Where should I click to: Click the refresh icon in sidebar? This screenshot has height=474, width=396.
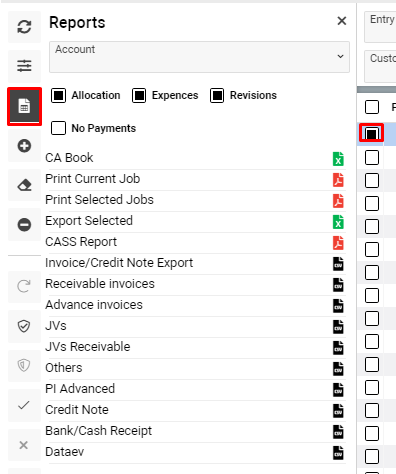pos(24,27)
